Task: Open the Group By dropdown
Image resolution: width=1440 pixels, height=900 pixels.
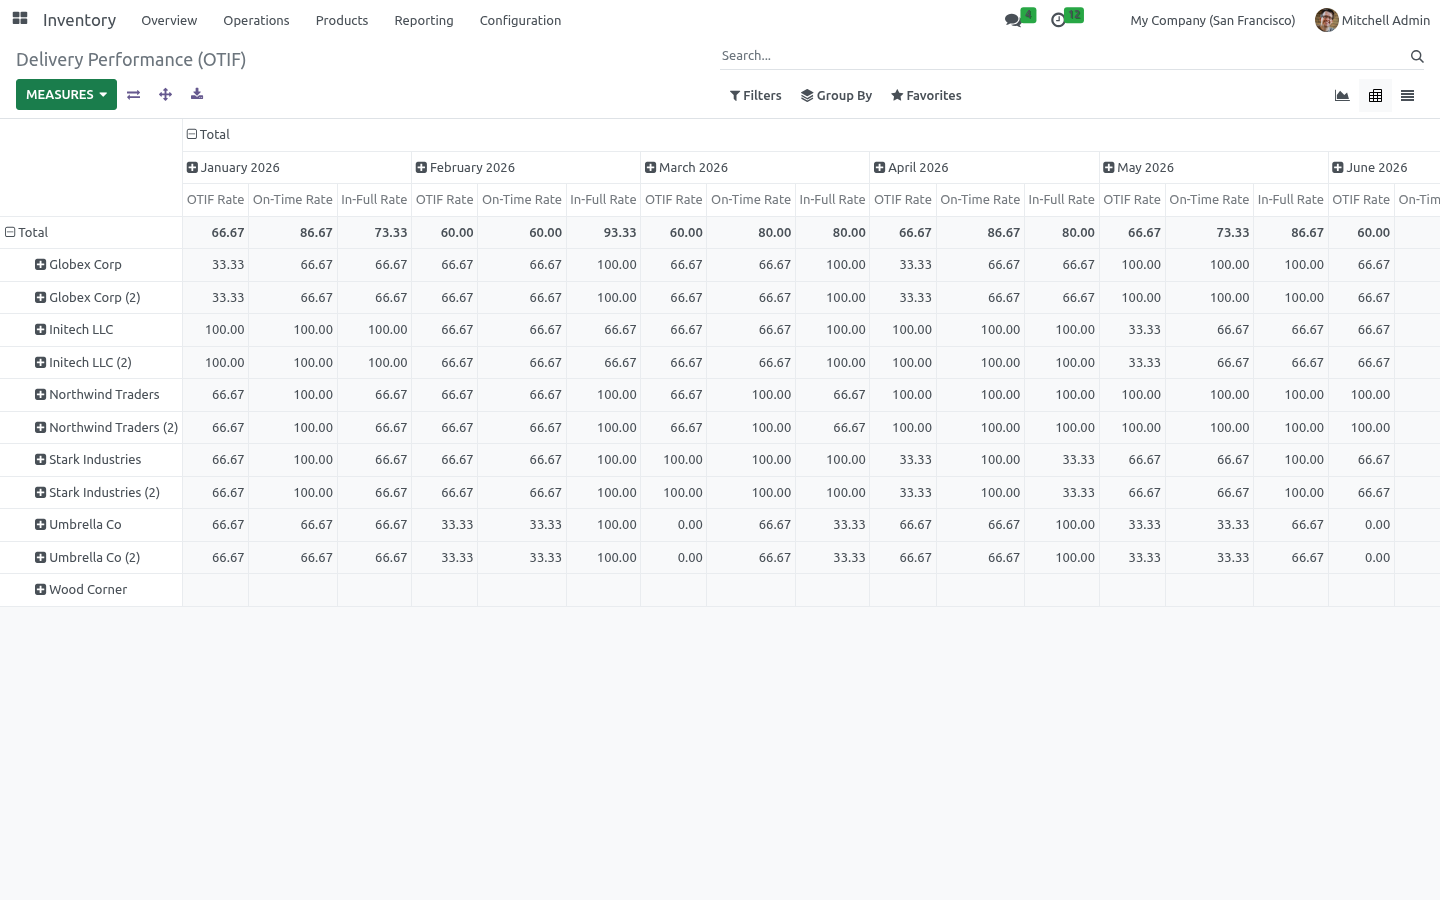Action: pos(836,96)
